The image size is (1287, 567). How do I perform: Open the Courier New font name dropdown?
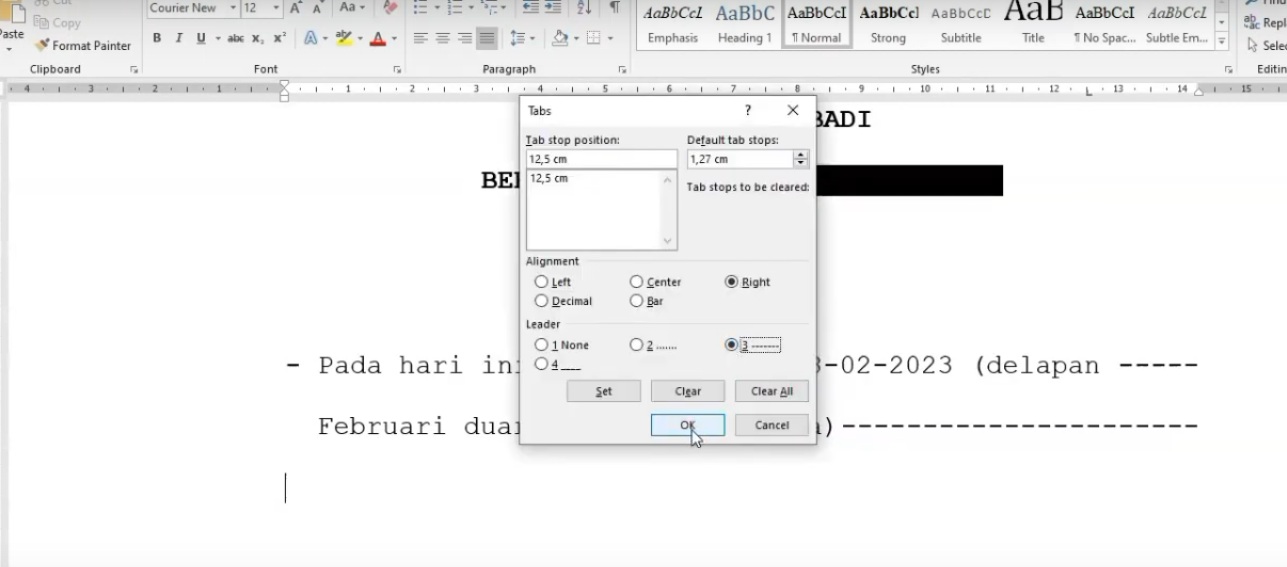point(233,8)
